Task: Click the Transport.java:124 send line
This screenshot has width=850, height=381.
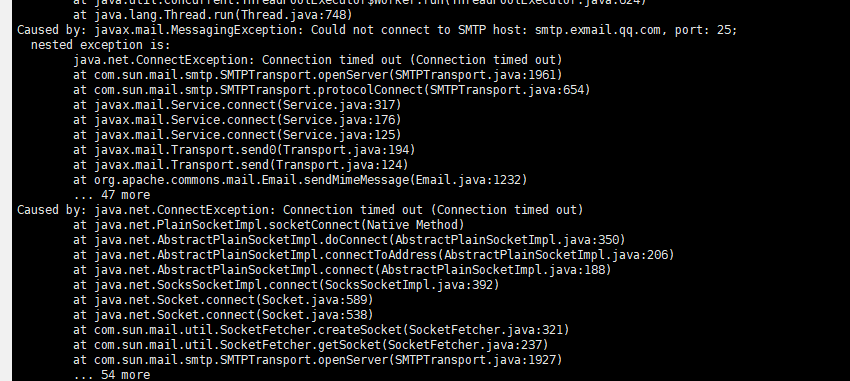Action: pos(241,165)
